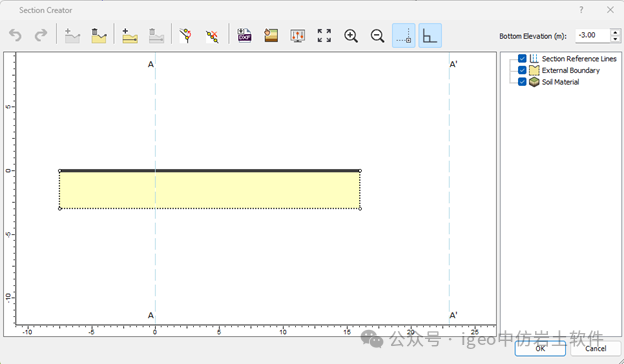Uncheck the Section Reference Lines checkbox
The height and width of the screenshot is (364, 624).
click(x=522, y=58)
